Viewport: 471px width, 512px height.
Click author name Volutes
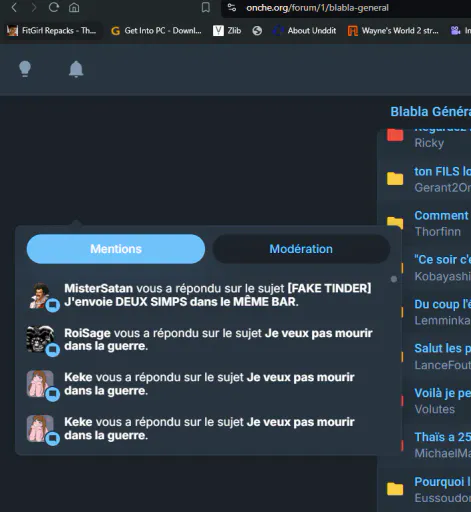coord(435,409)
